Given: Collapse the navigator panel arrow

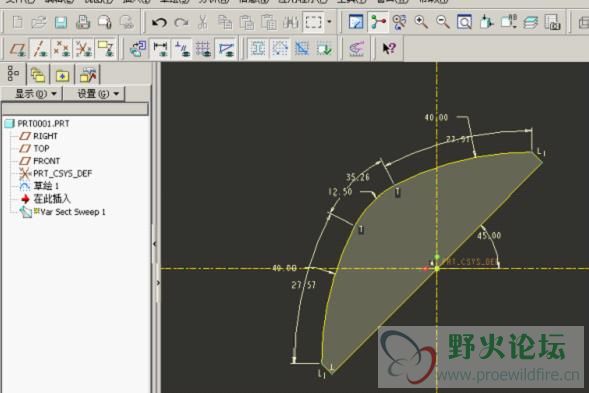Looking at the screenshot, I should tap(155, 244).
